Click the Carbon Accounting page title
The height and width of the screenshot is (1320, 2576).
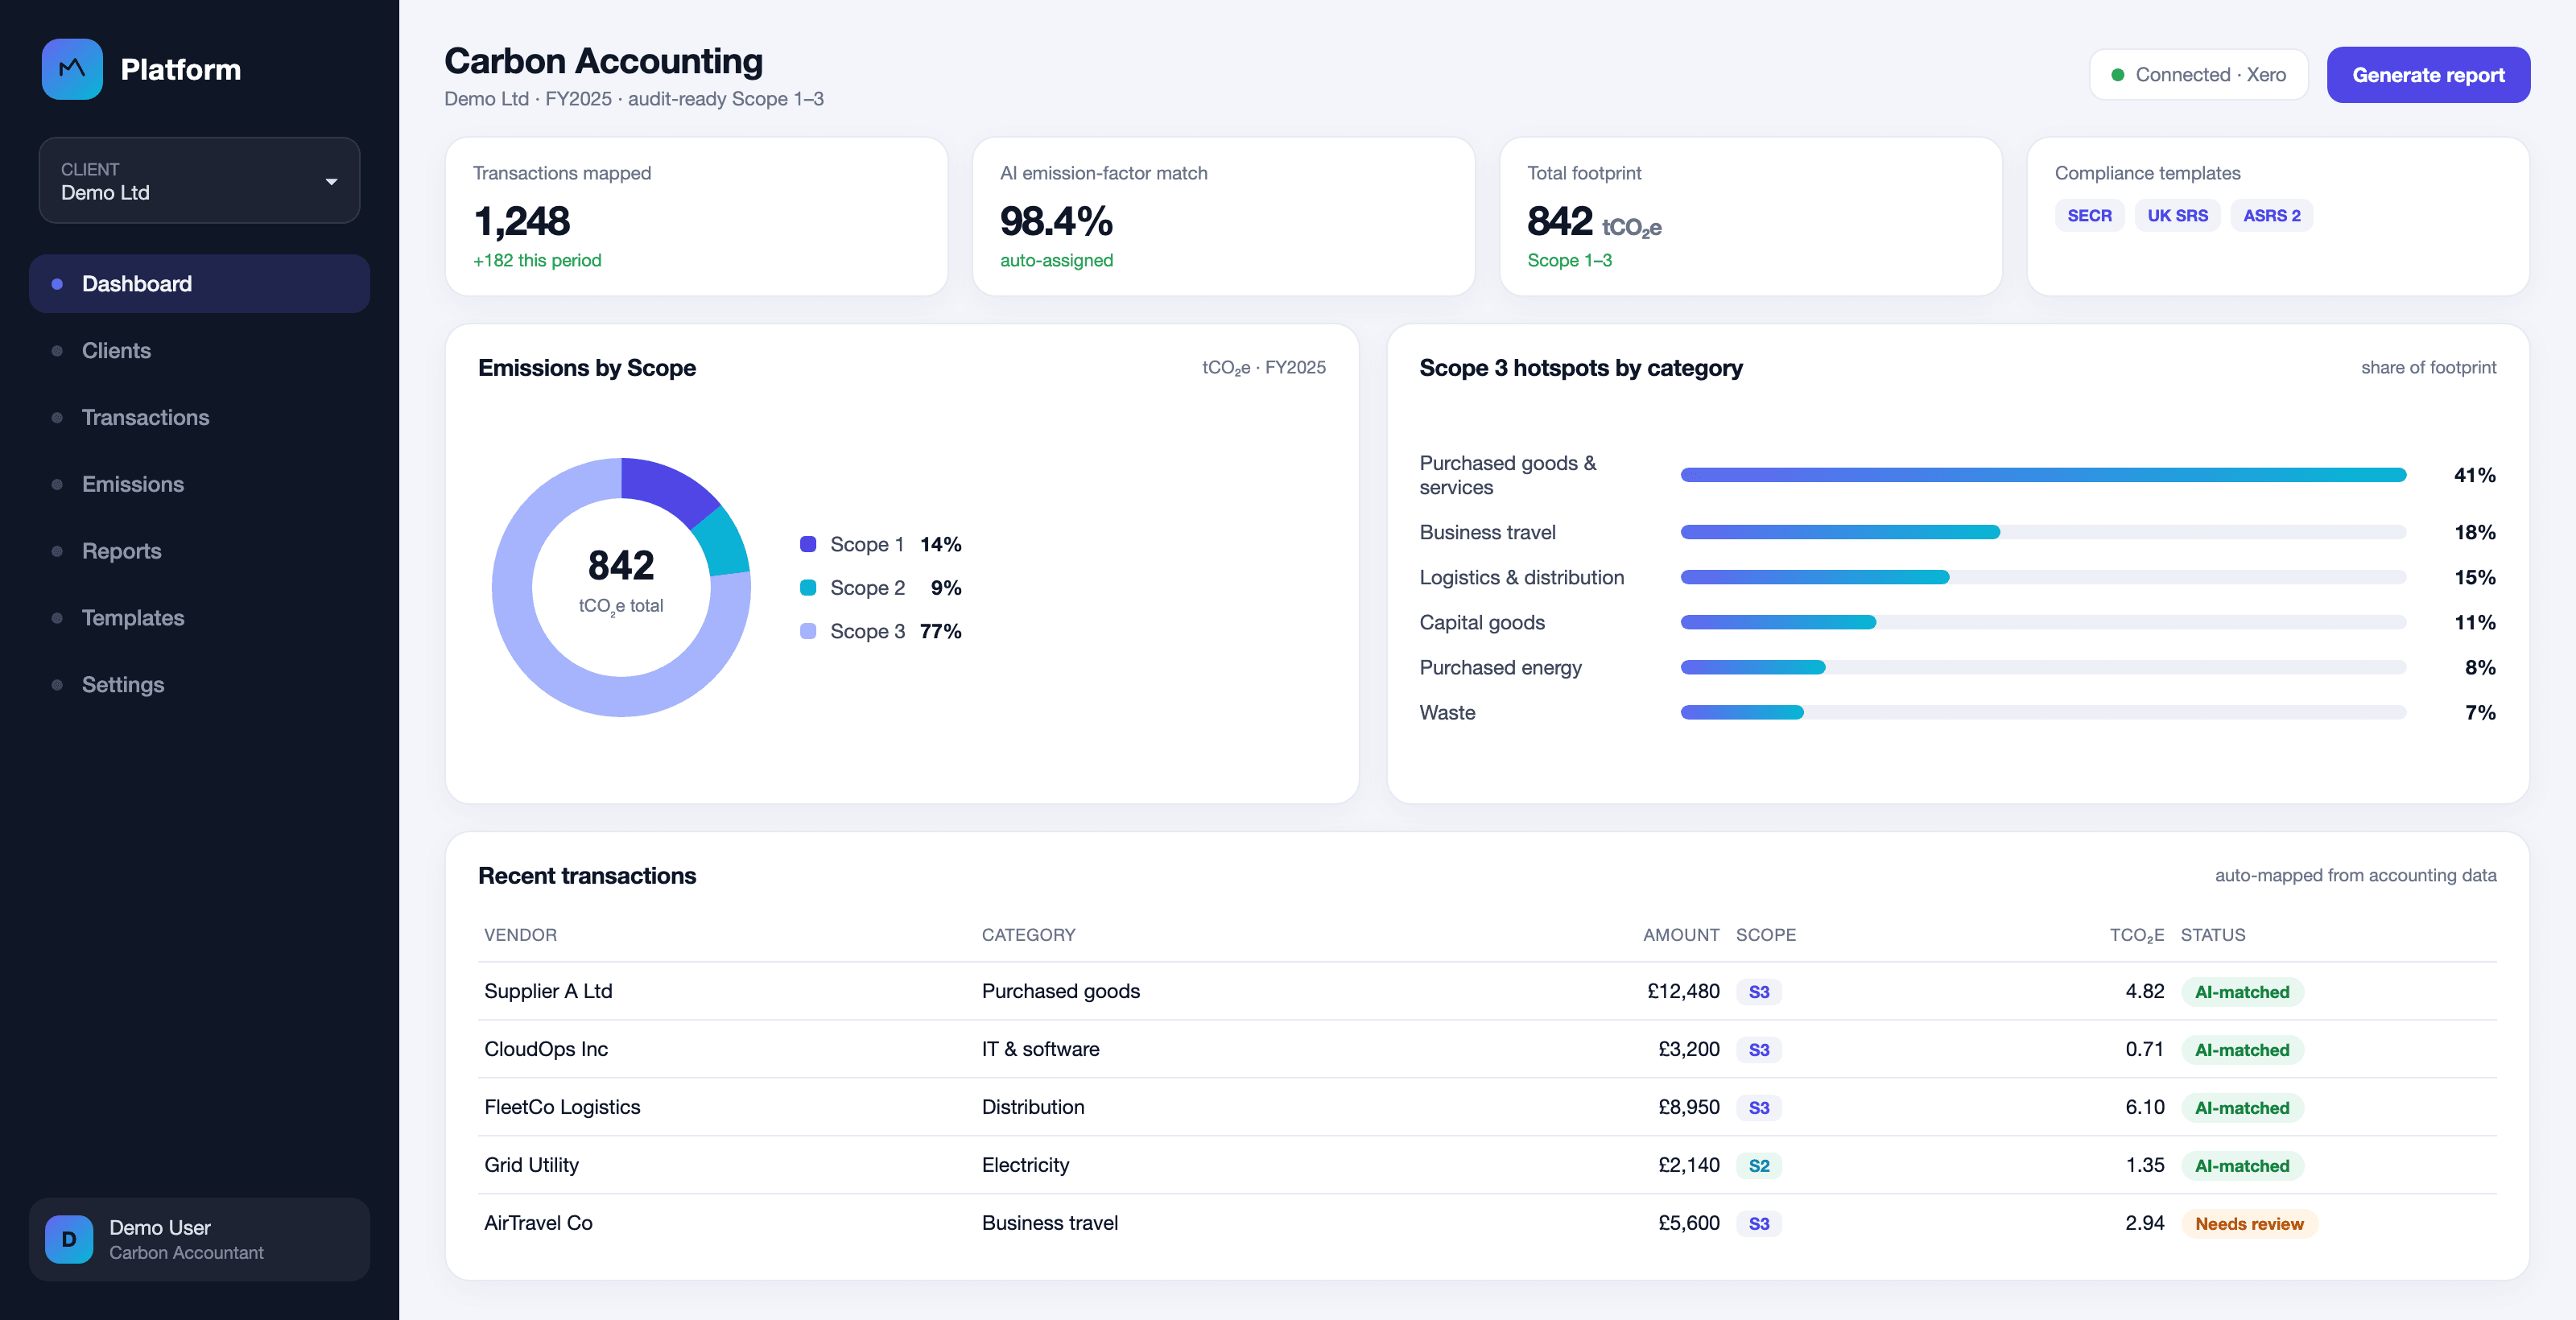pos(603,61)
